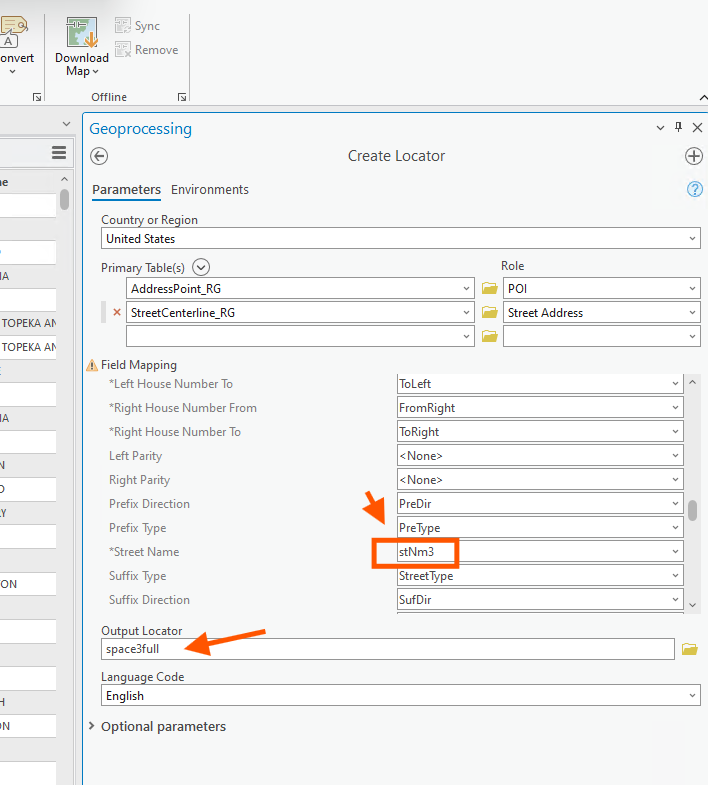Click the Field Mapping warning icon
This screenshot has width=708, height=785.
92,365
